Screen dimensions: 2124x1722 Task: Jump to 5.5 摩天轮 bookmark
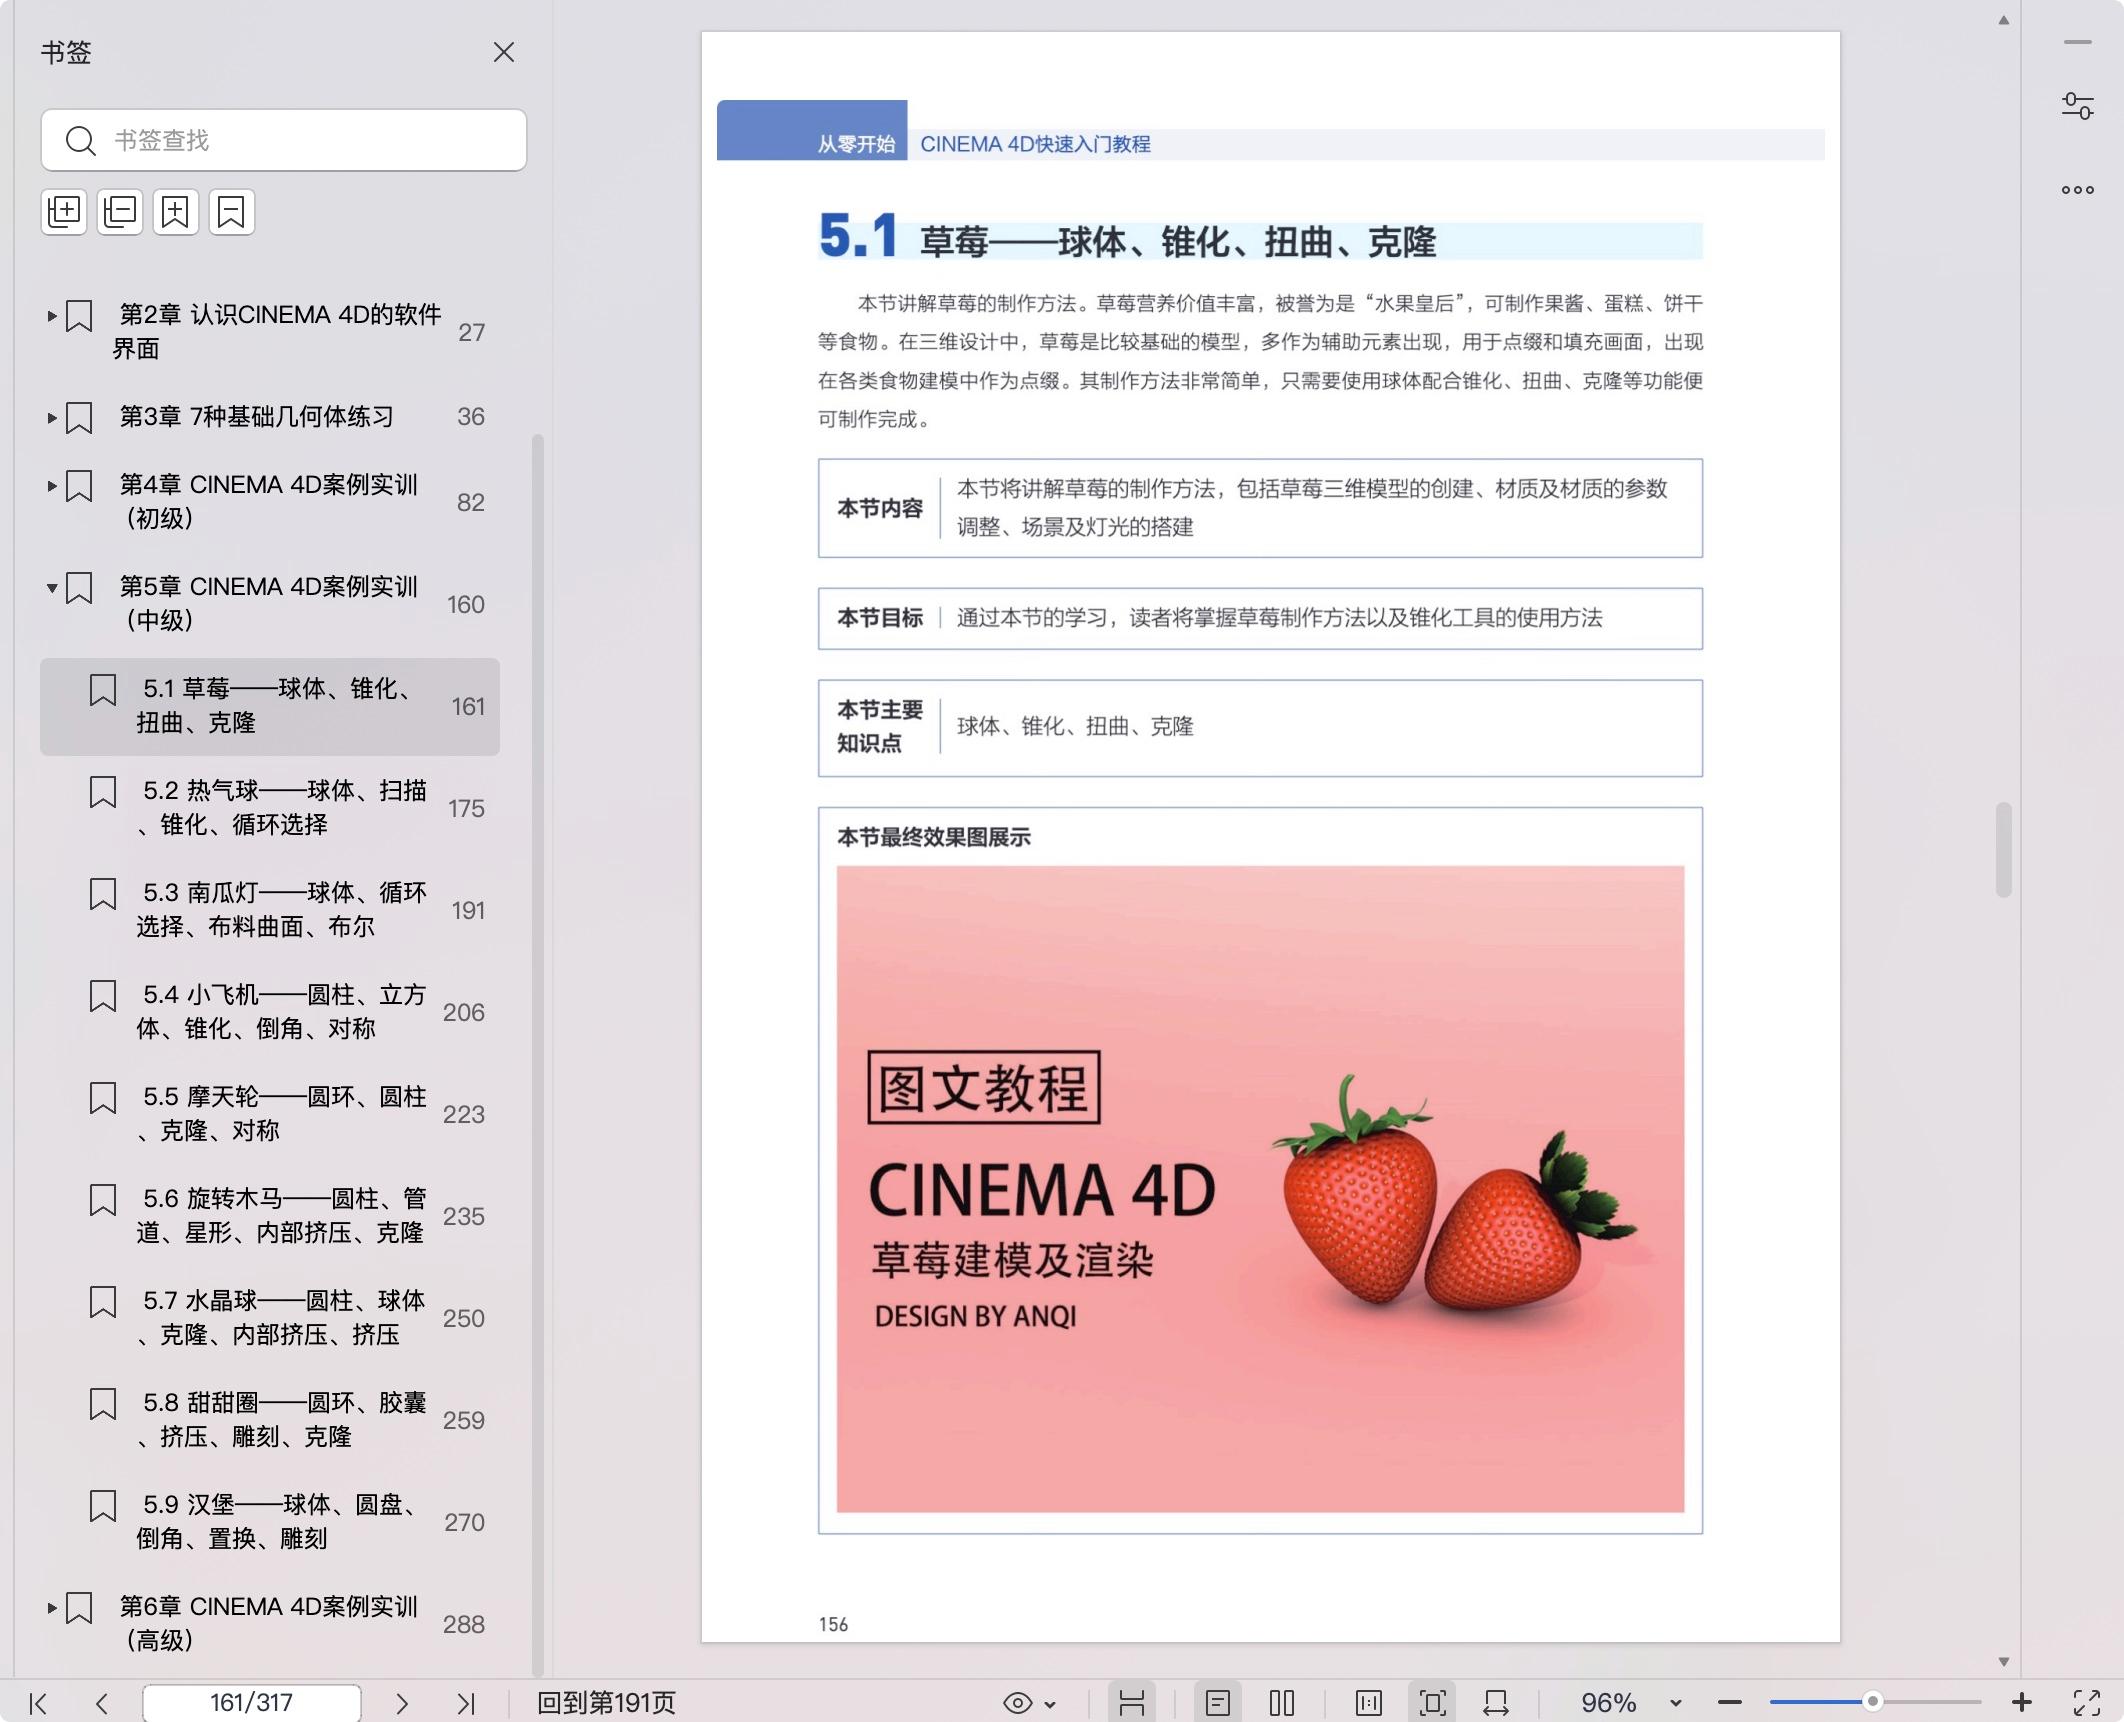coord(281,1113)
